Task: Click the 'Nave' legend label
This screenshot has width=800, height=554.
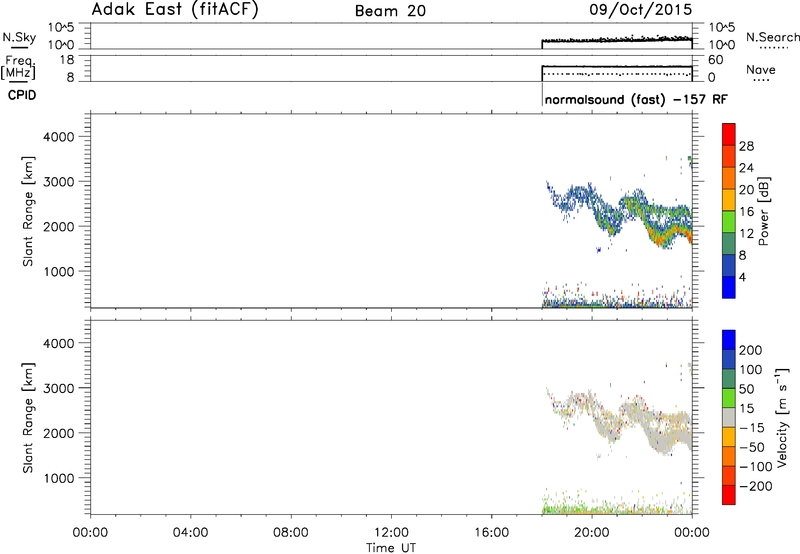Action: click(761, 69)
